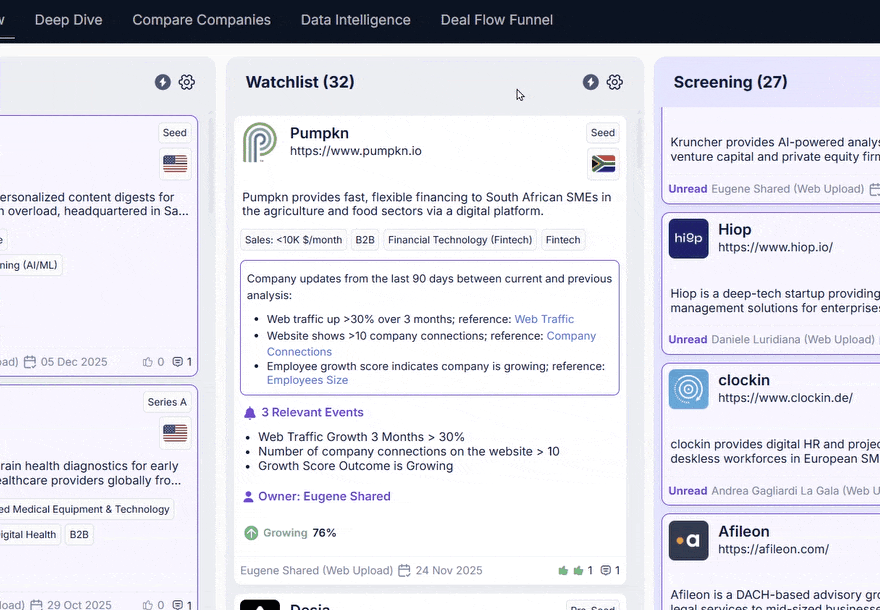Click the left column's settings gear icon
This screenshot has width=880, height=610.
187,82
